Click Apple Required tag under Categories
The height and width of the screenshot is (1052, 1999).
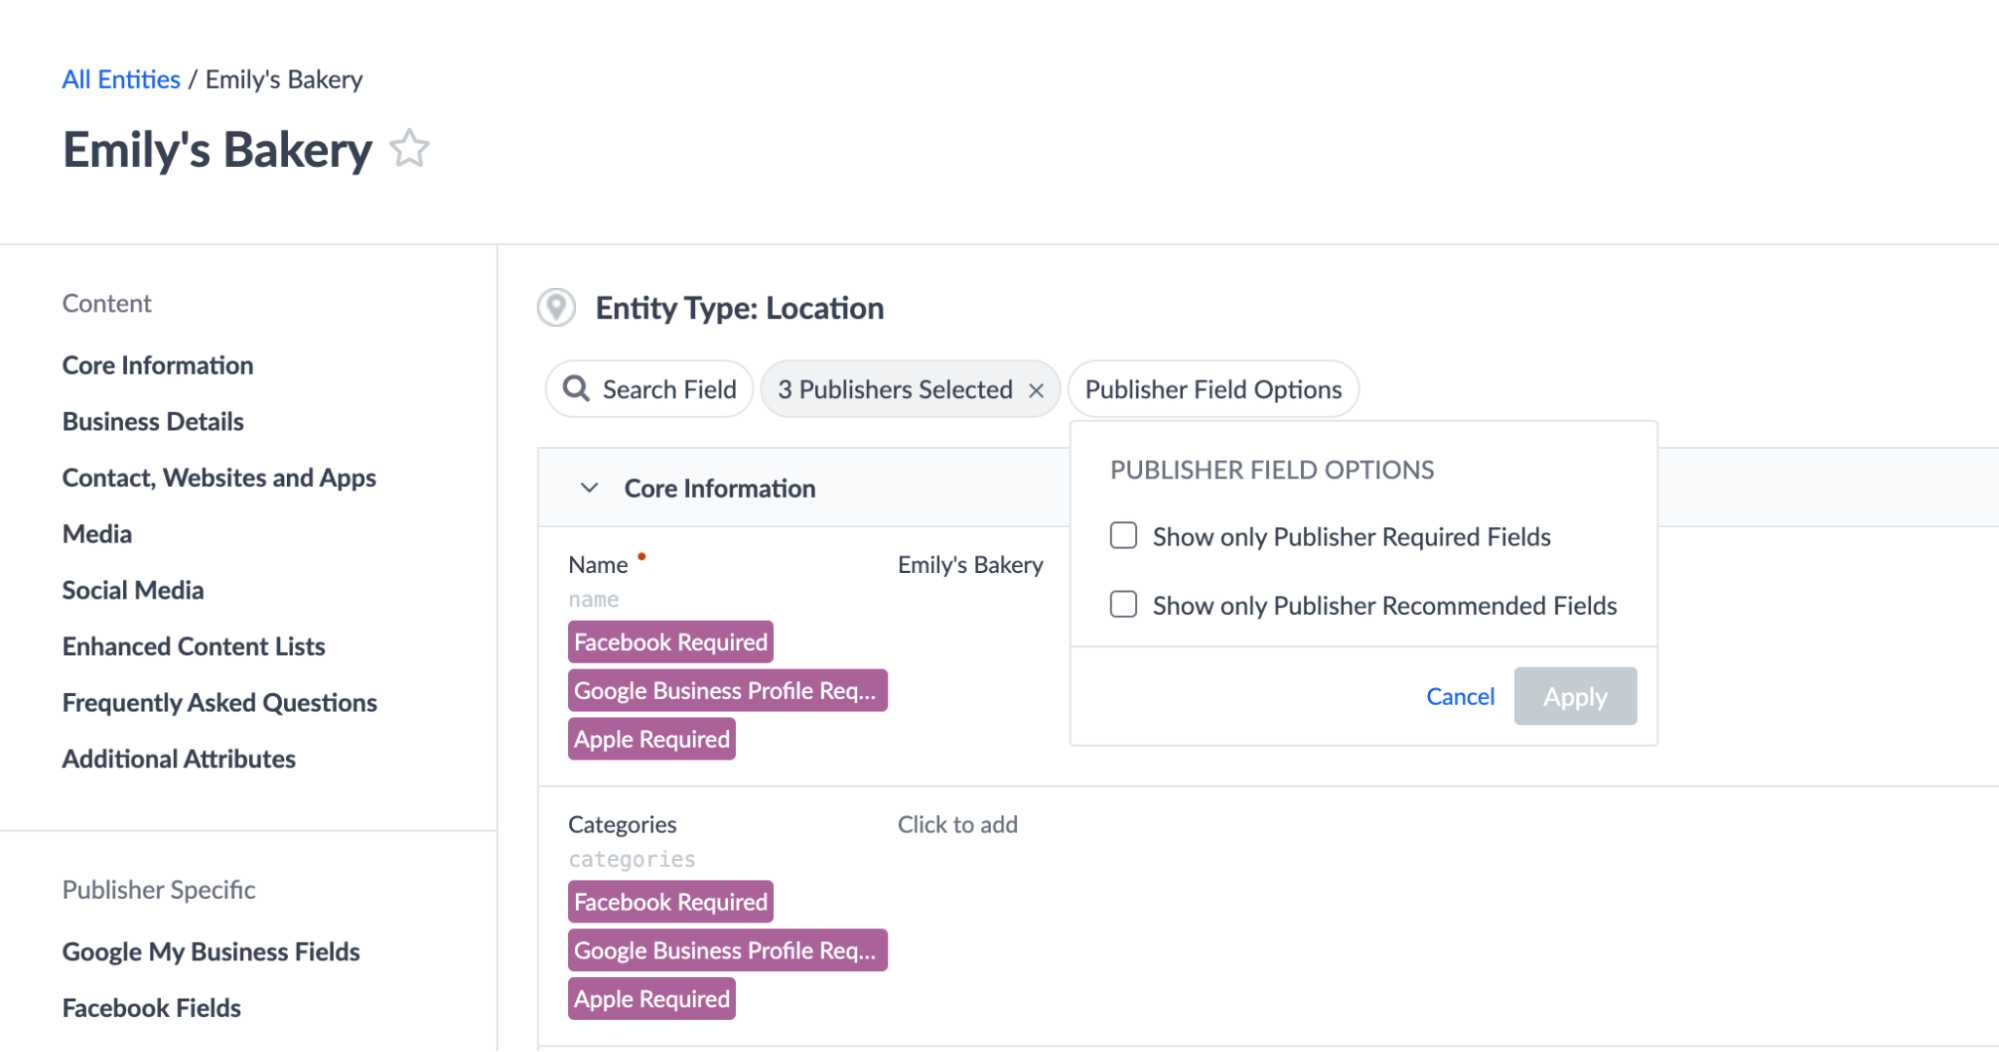(652, 999)
